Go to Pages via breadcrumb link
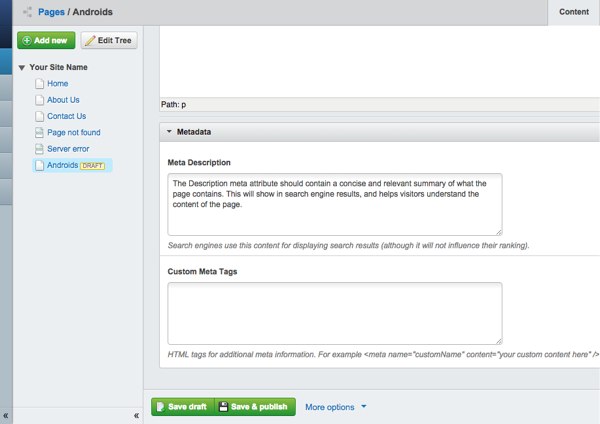600x424 pixels. pyautogui.click(x=52, y=12)
